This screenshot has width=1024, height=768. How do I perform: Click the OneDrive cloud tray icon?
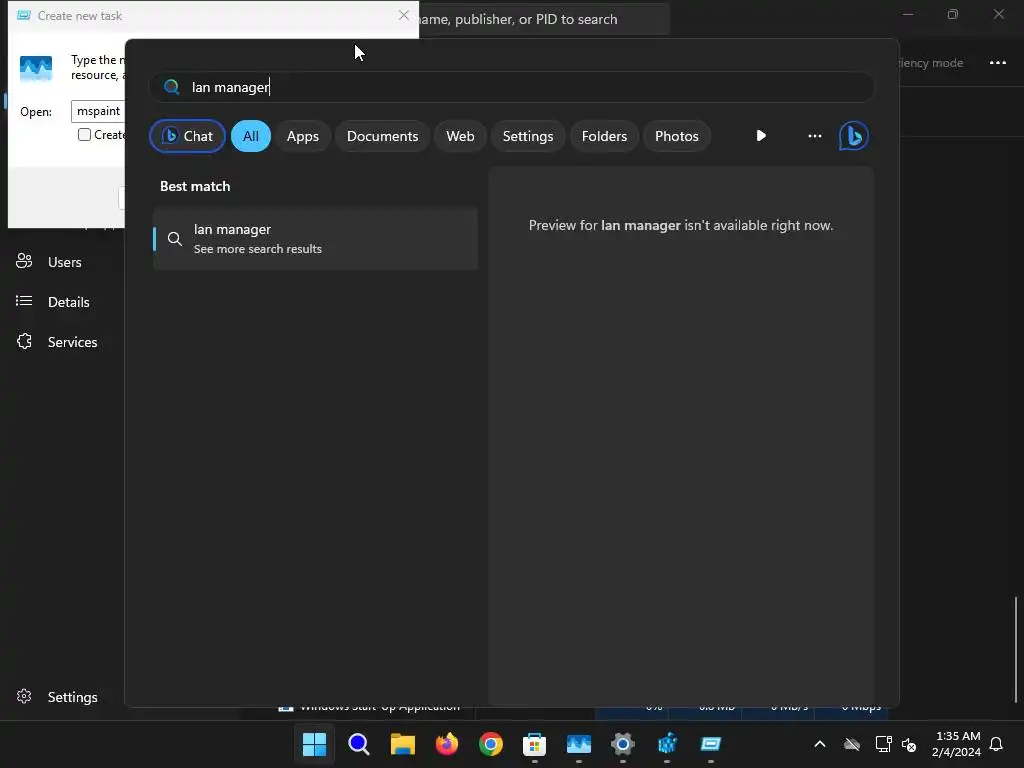point(852,744)
